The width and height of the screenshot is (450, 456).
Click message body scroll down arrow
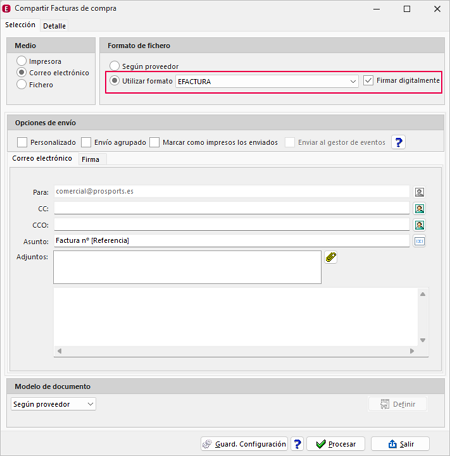pyautogui.click(x=423, y=340)
